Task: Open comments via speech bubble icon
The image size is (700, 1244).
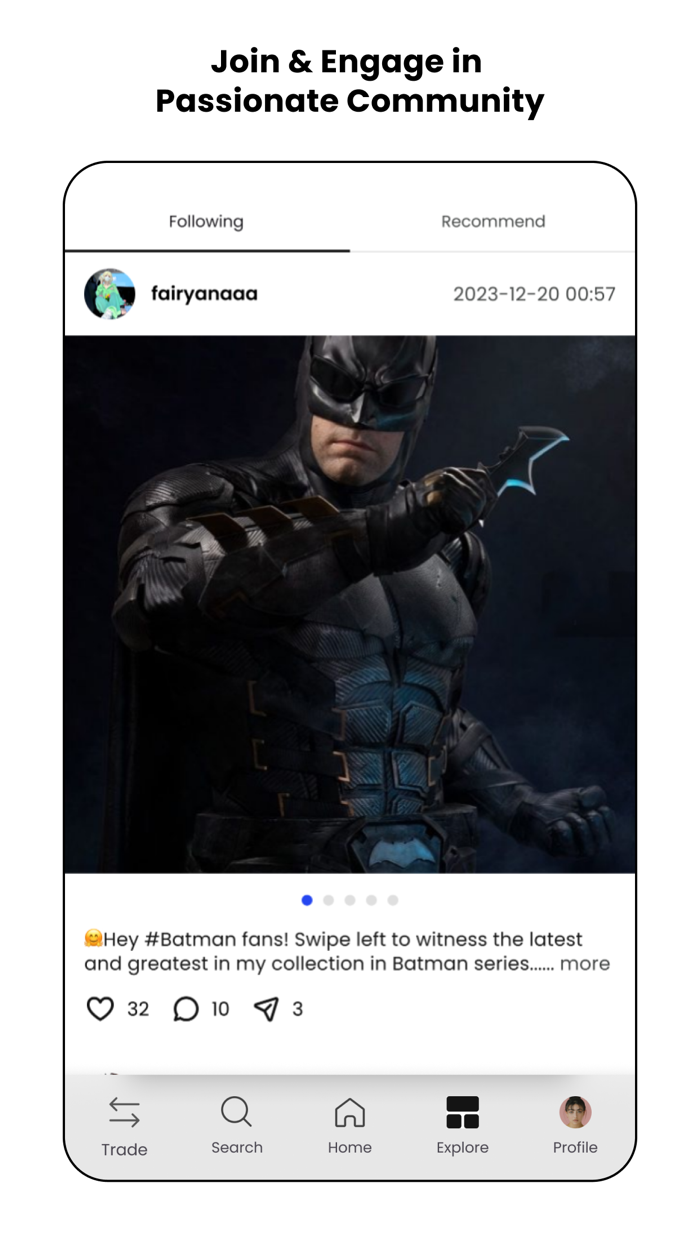Action: (186, 1009)
